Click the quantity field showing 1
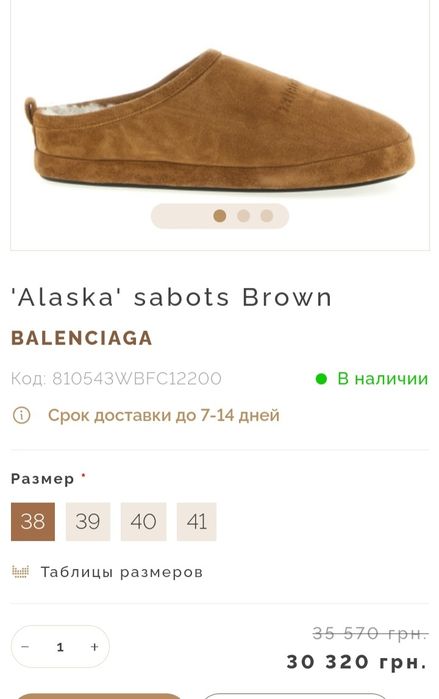Image resolution: width=439 pixels, height=699 pixels. click(60, 647)
